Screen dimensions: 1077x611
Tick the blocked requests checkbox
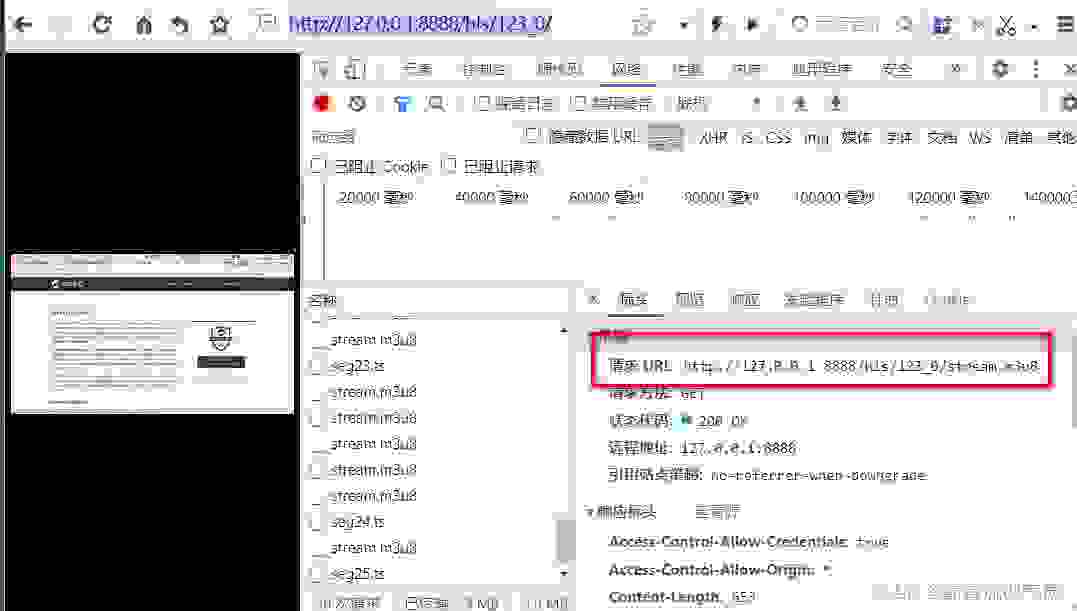pos(449,165)
